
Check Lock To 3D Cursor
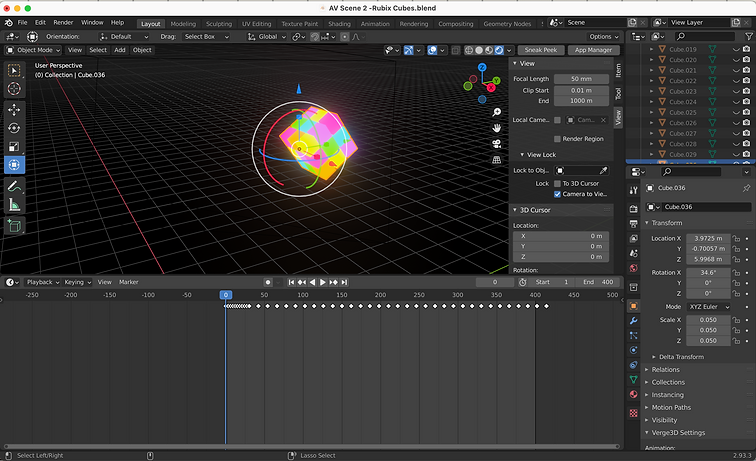tap(557, 184)
